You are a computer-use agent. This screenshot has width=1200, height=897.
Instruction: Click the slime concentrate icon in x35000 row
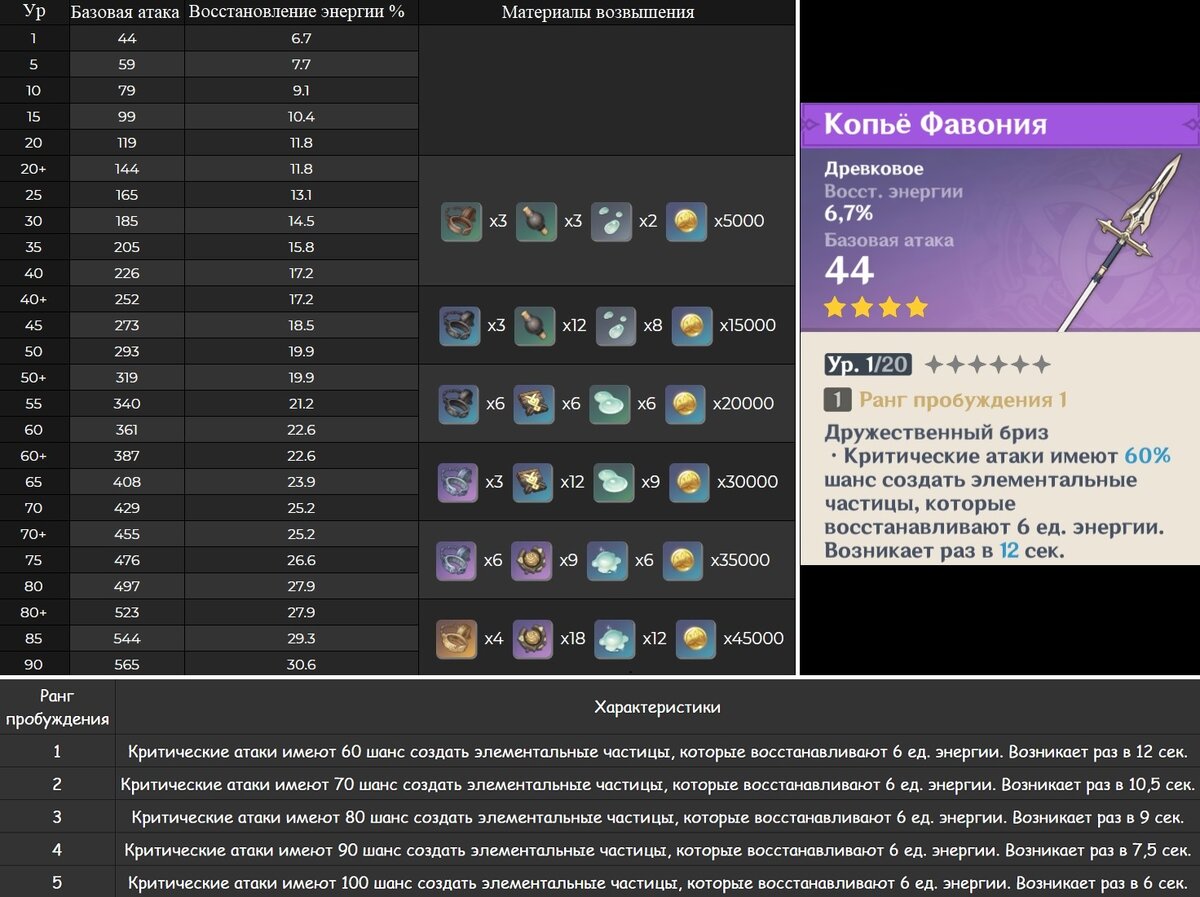point(608,560)
